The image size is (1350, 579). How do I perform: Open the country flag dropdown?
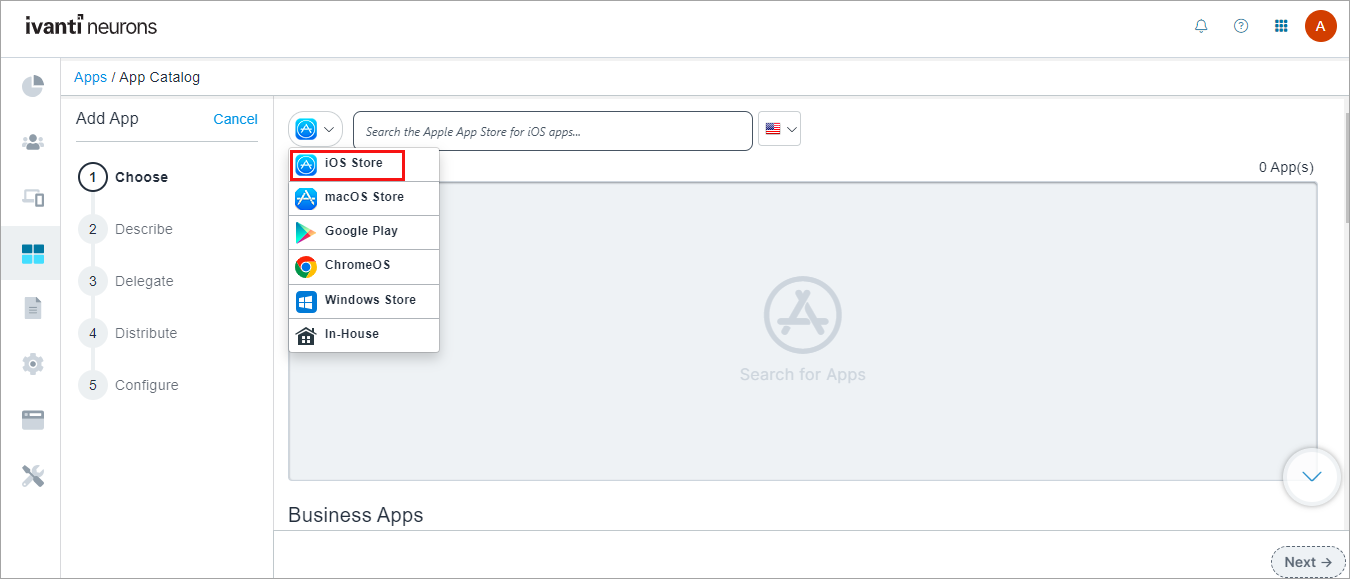tap(779, 128)
